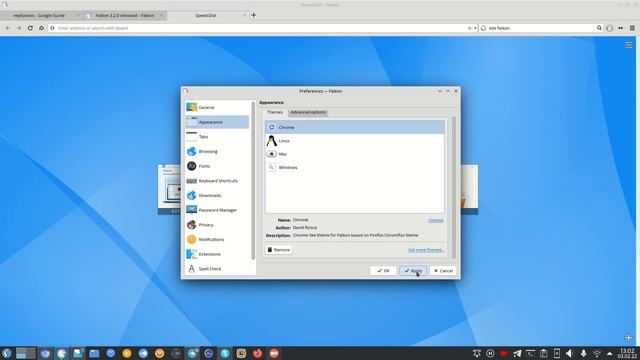Screen dimensions: 640x360
Task: Open the Spell Check preferences section
Action: (x=217, y=269)
